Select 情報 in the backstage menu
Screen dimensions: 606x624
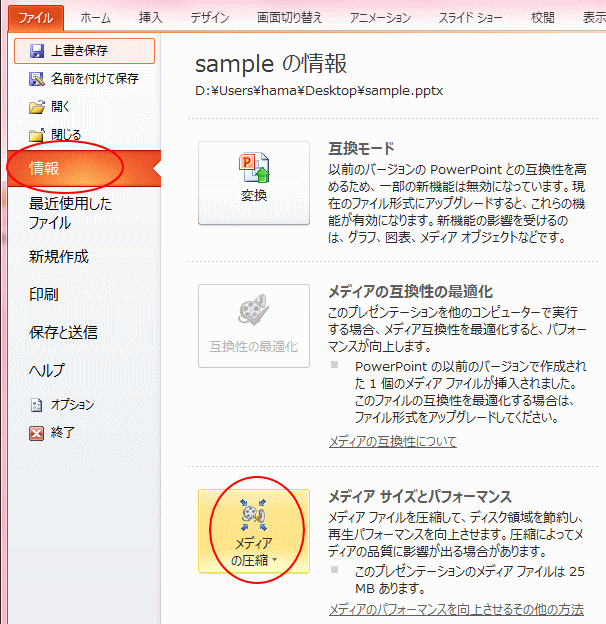84,168
